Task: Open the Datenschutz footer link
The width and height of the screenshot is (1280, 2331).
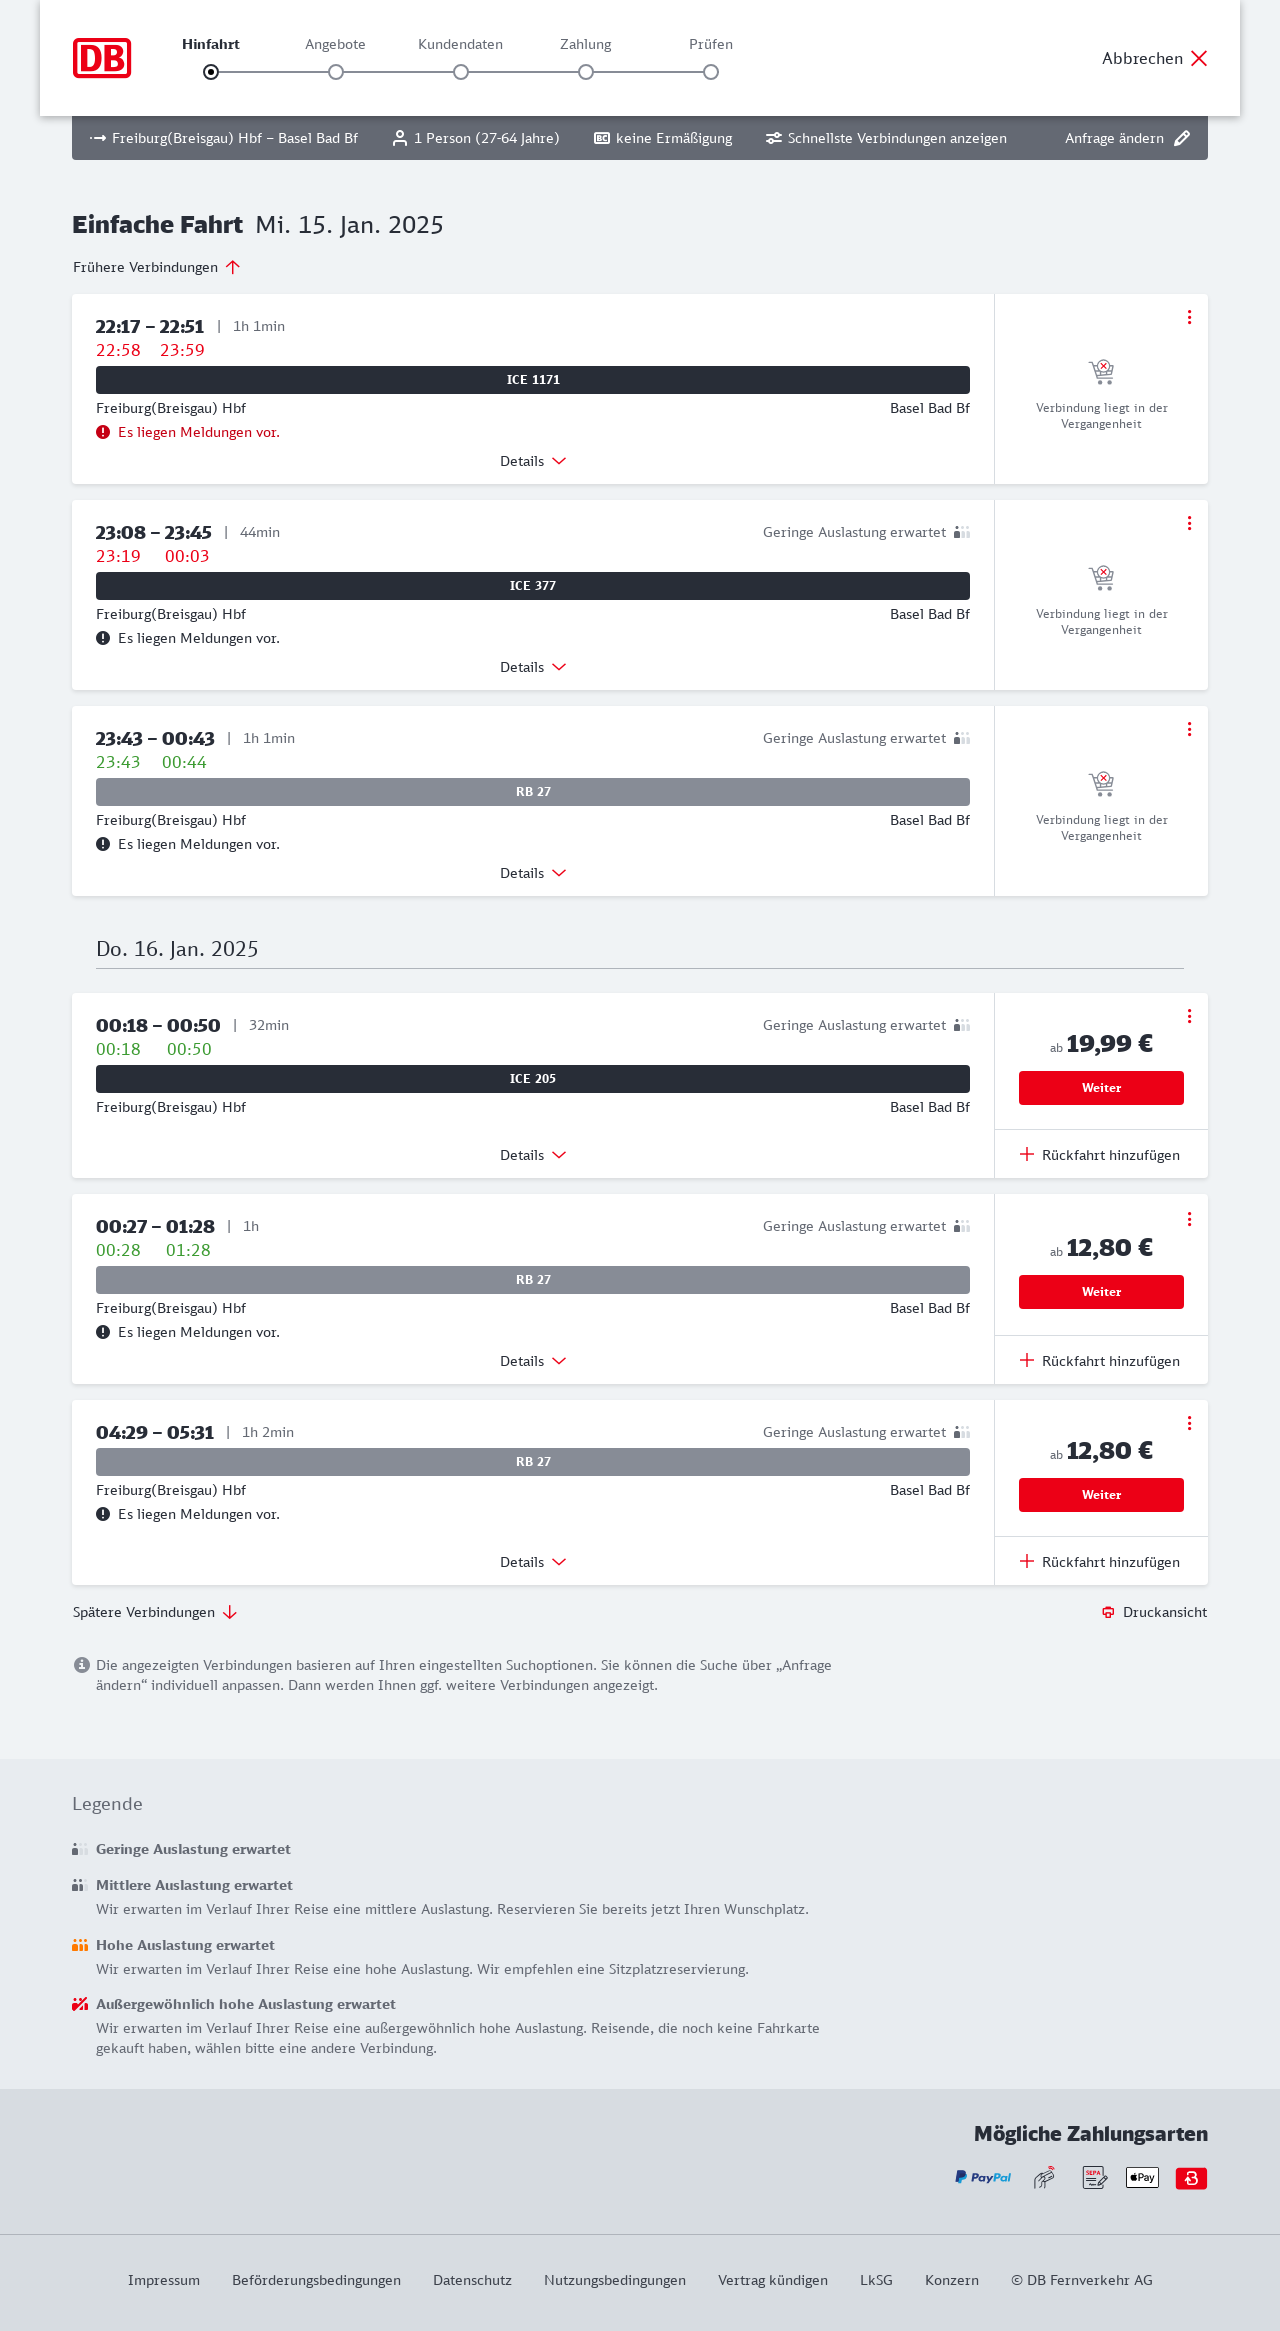Action: 472,2280
